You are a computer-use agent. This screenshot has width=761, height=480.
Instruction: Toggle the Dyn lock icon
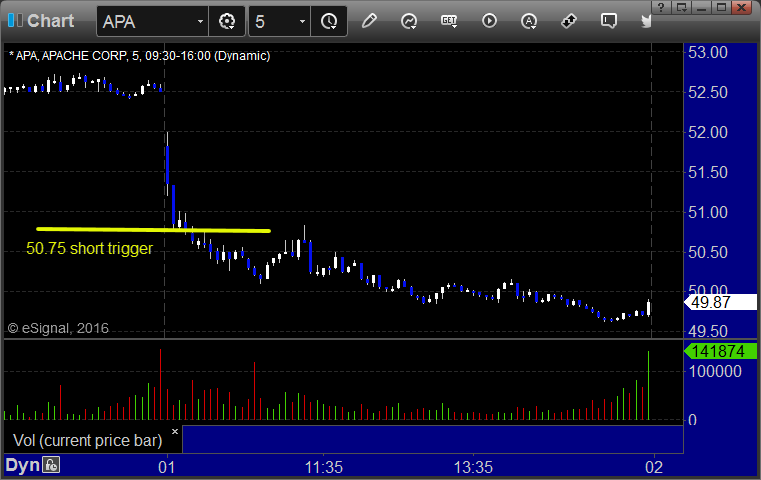point(51,465)
